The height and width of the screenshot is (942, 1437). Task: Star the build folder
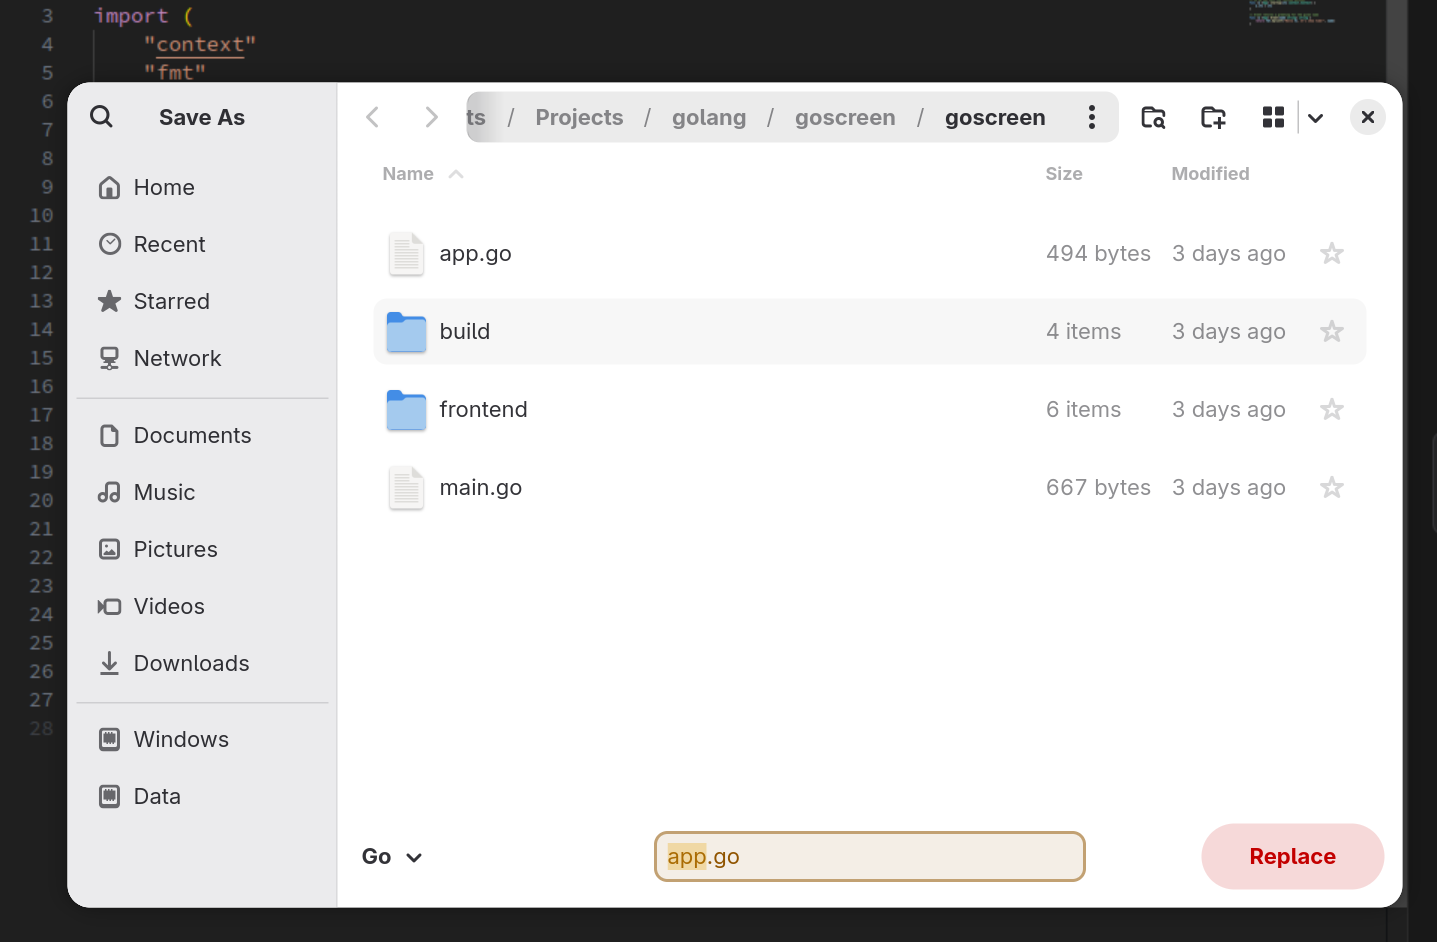coord(1331,332)
